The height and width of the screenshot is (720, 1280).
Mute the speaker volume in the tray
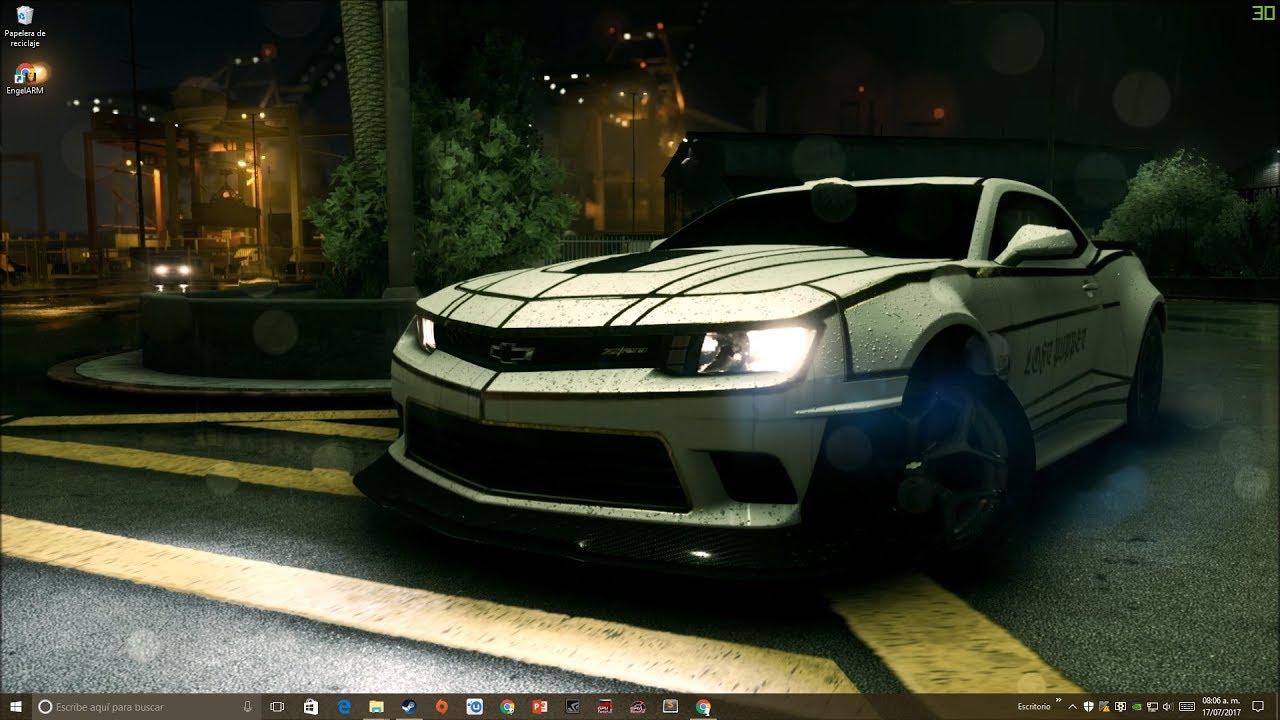(x=1167, y=708)
